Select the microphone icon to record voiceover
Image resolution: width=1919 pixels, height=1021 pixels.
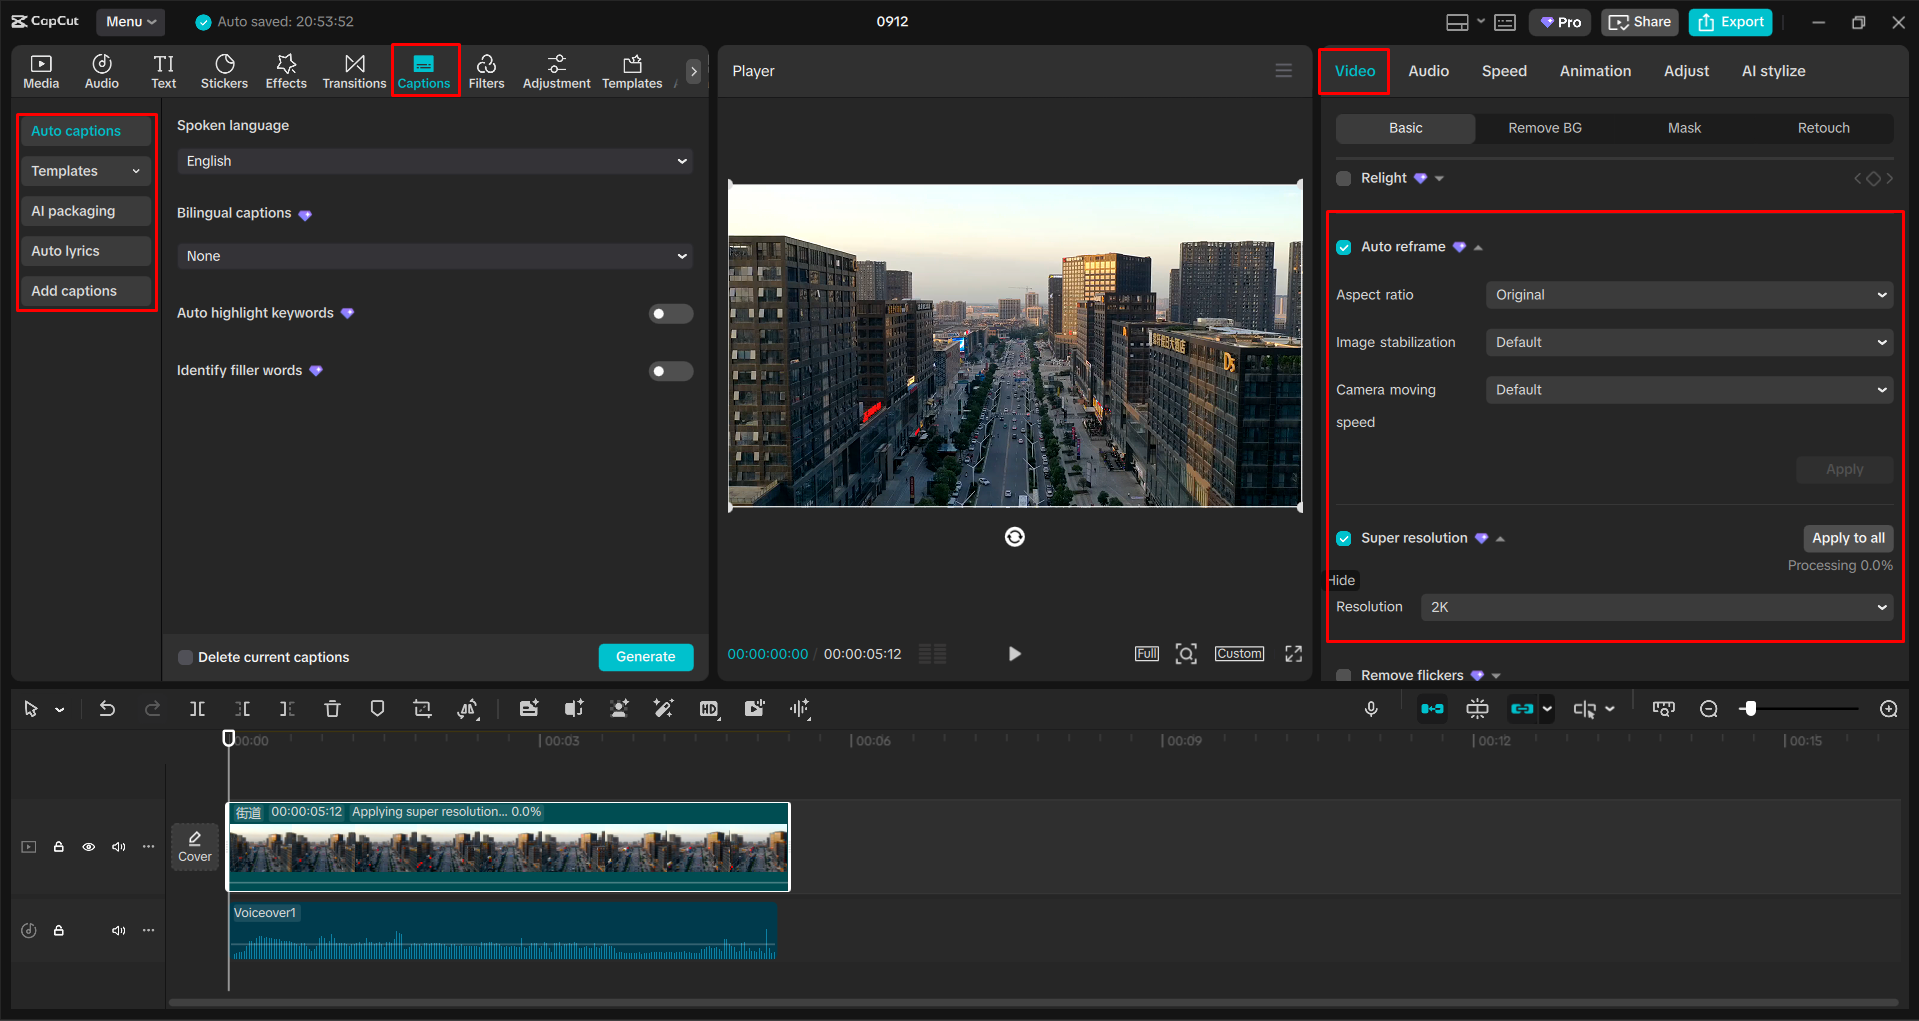click(x=1371, y=708)
